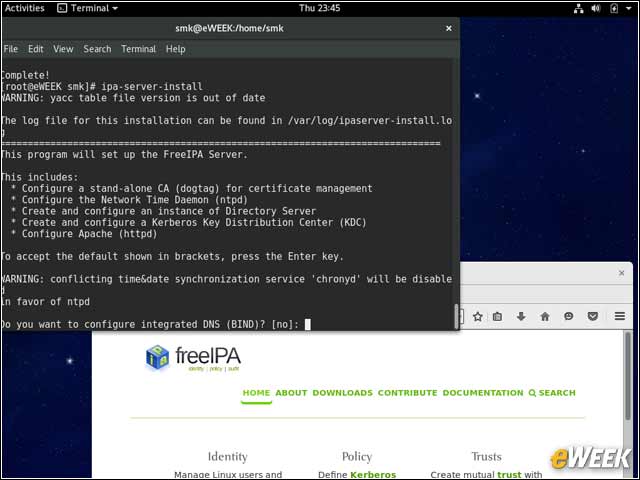Close the Firefox browser window
640x480 pixels.
pos(621,273)
